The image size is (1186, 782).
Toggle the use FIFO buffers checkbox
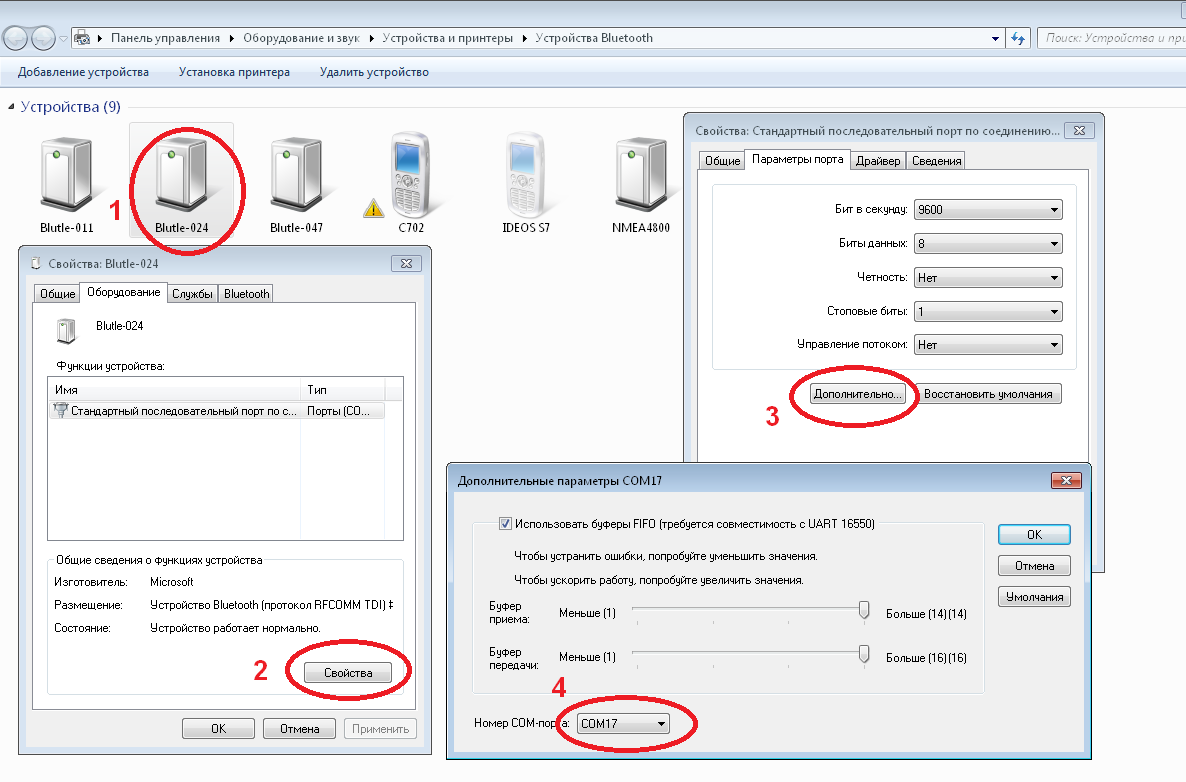[505, 523]
